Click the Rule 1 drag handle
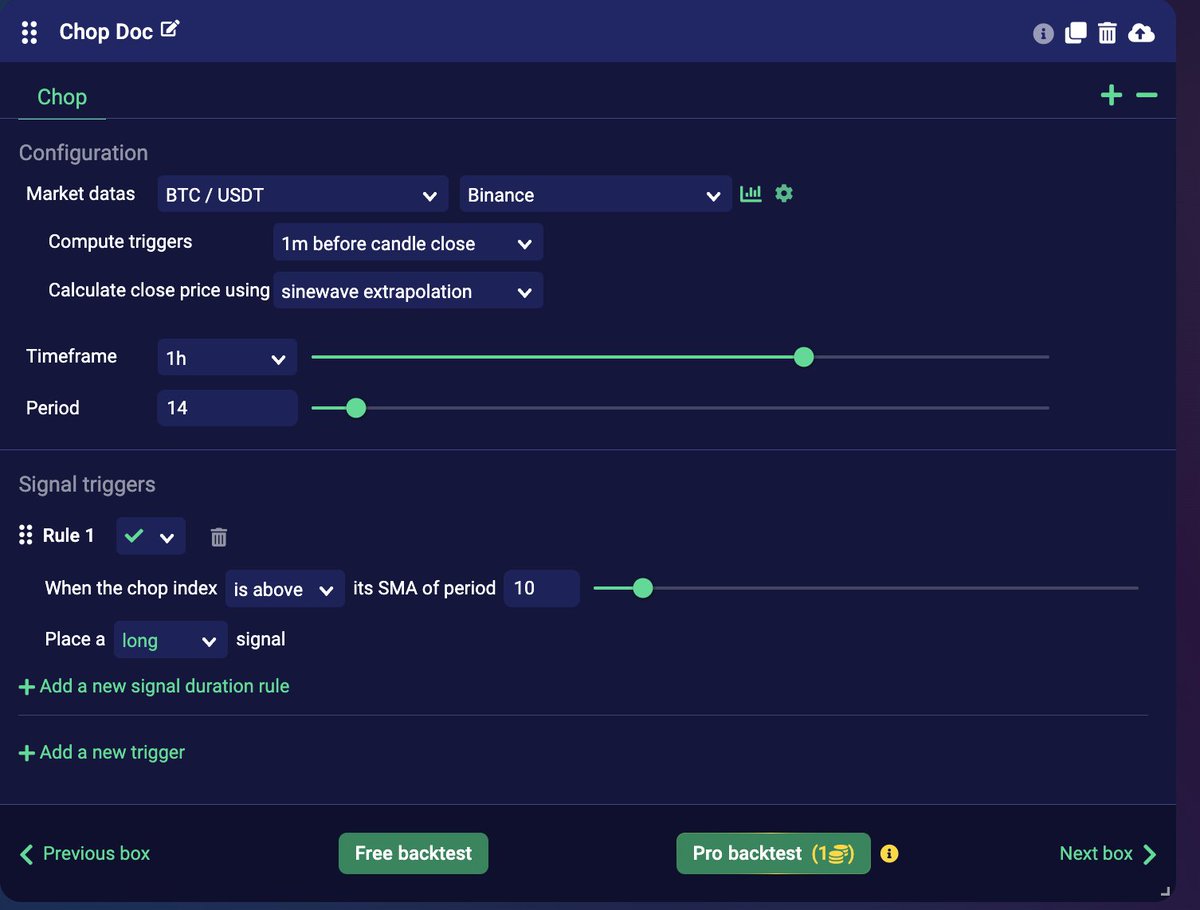Viewport: 1200px width, 910px height. click(27, 536)
